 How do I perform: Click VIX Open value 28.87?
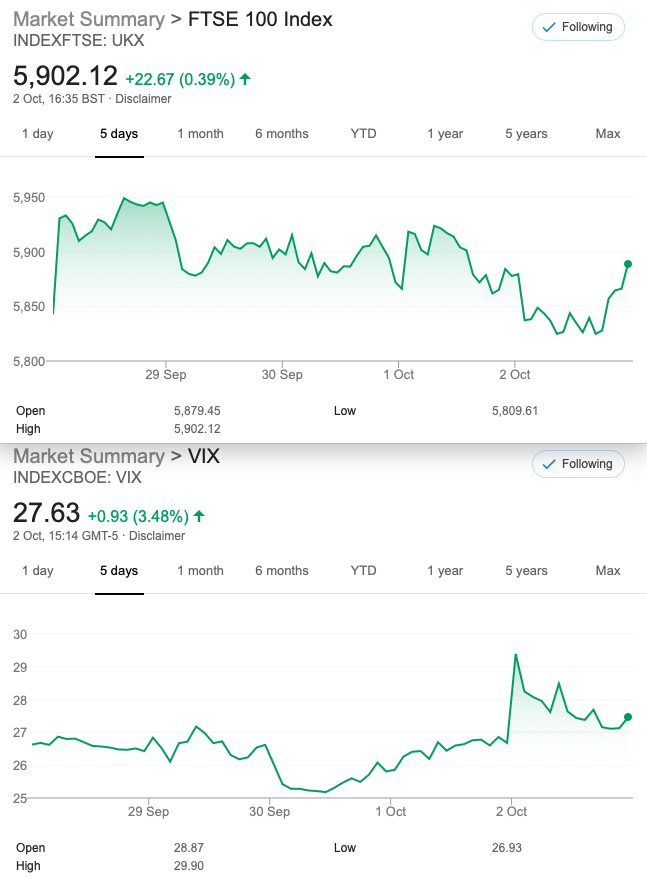pyautogui.click(x=189, y=848)
